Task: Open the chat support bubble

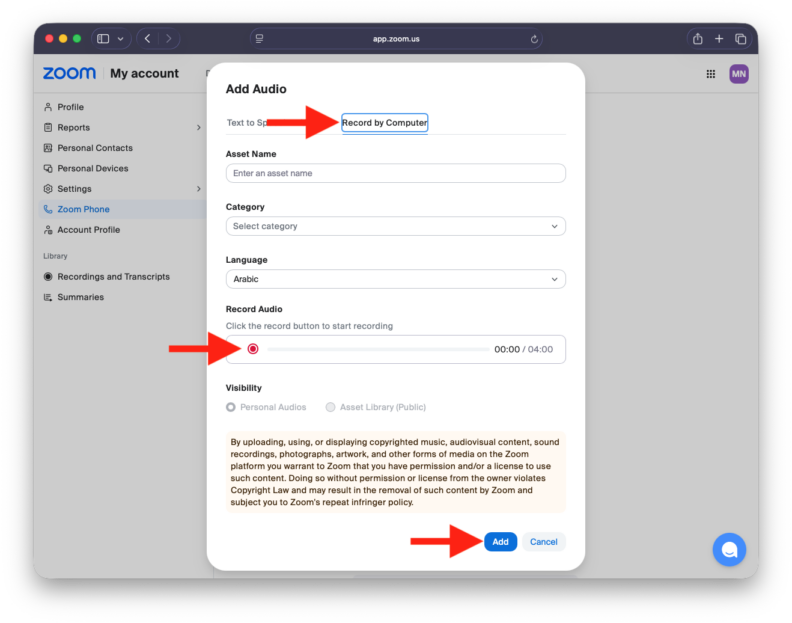Action: (729, 550)
